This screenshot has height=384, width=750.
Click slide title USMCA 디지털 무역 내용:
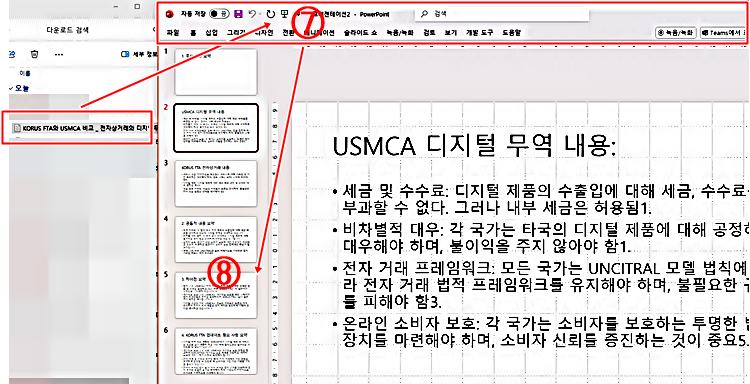tap(474, 145)
